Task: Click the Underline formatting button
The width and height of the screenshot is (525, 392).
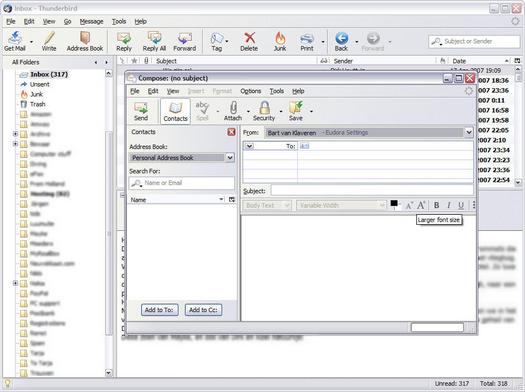Action: click(x=461, y=205)
